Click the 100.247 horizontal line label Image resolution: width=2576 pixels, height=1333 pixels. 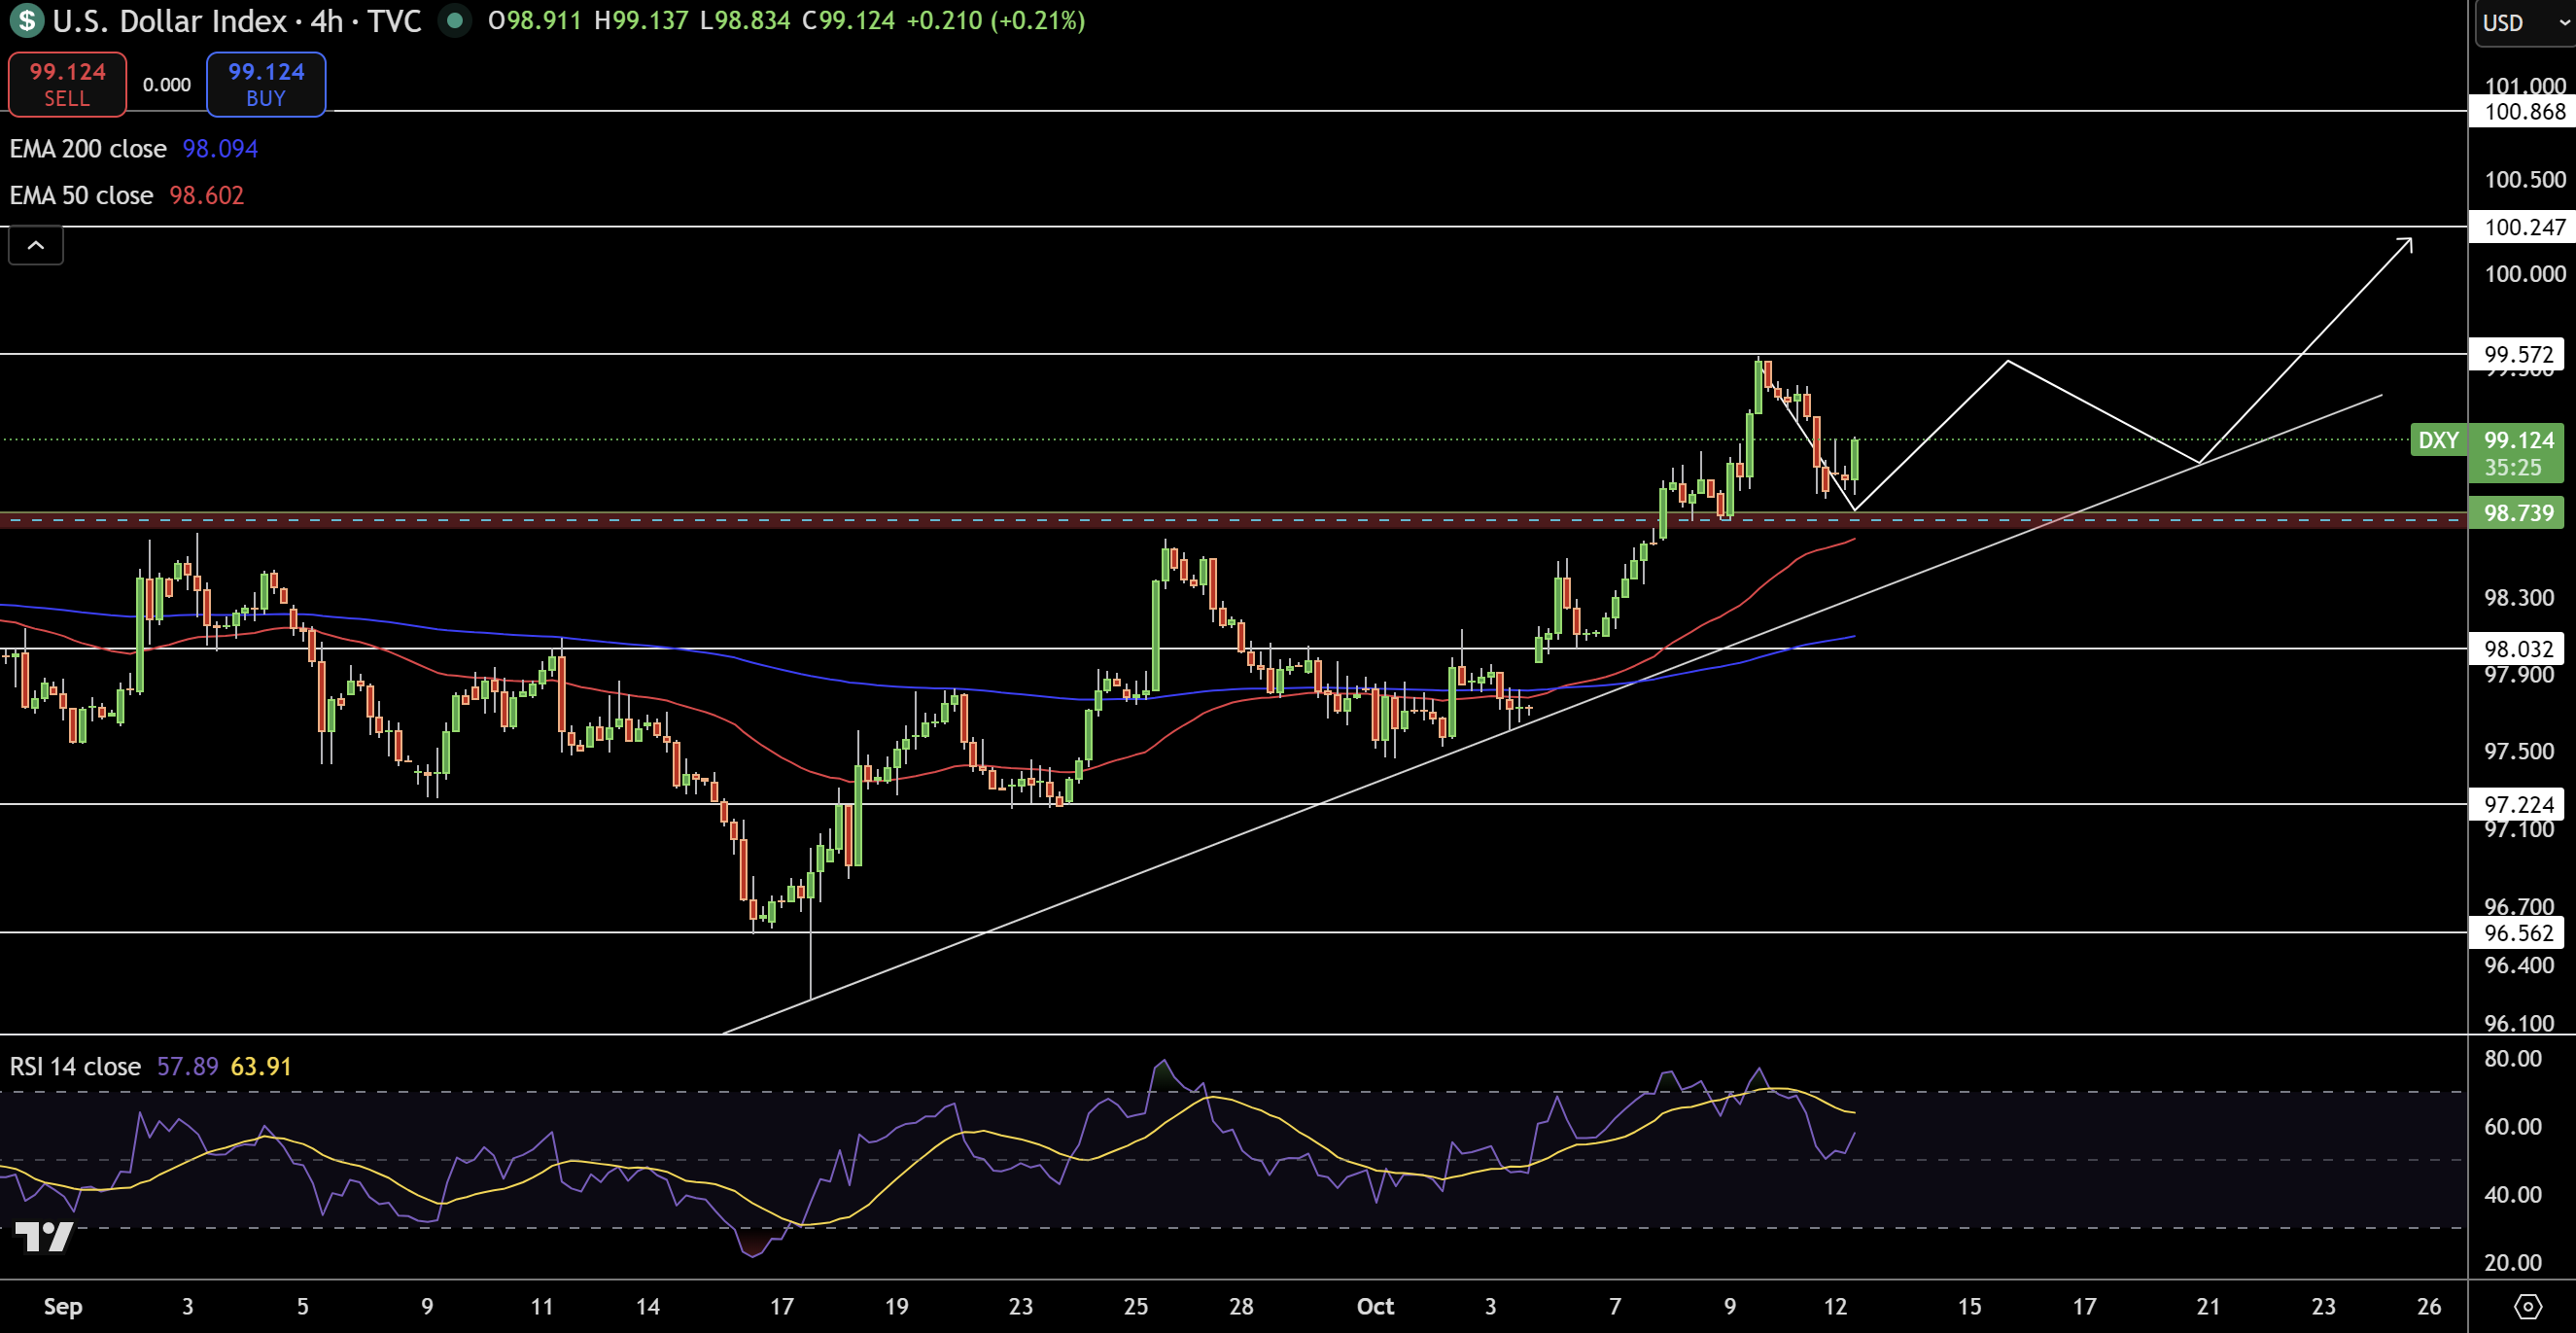2523,227
